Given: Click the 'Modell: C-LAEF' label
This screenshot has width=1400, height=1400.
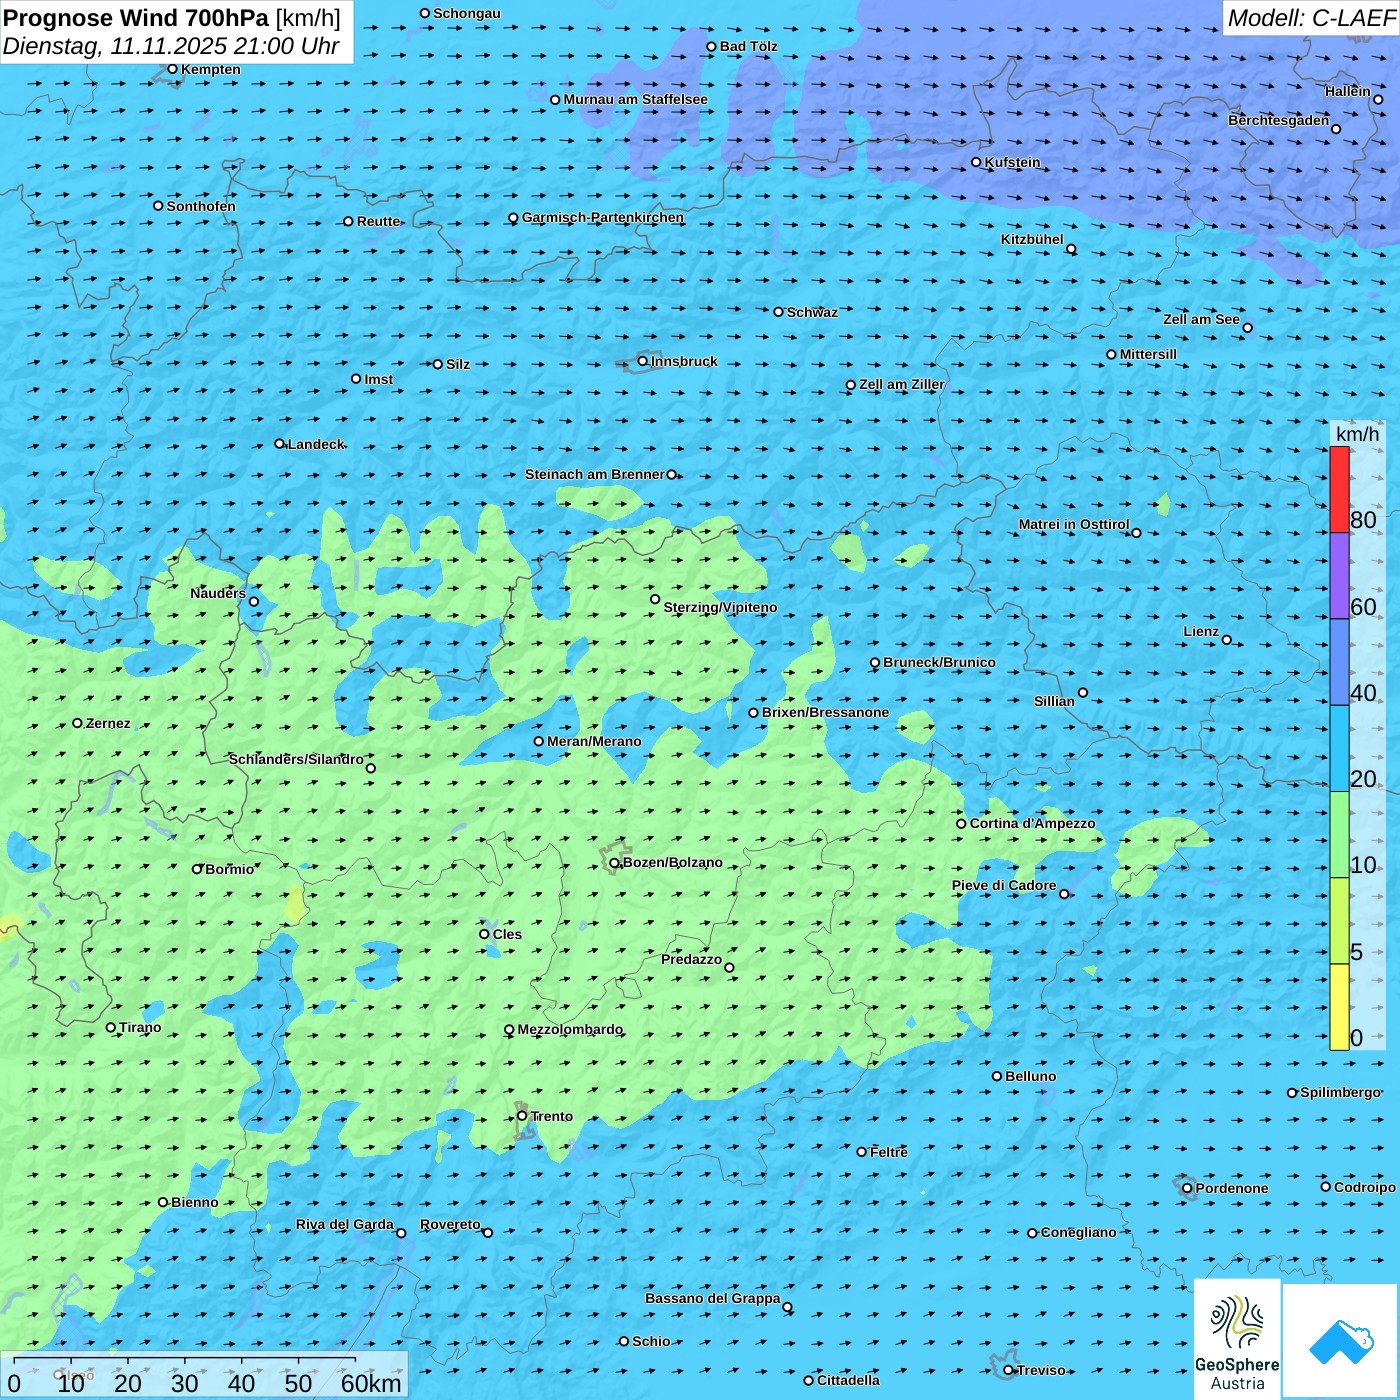Looking at the screenshot, I should (x=1311, y=18).
